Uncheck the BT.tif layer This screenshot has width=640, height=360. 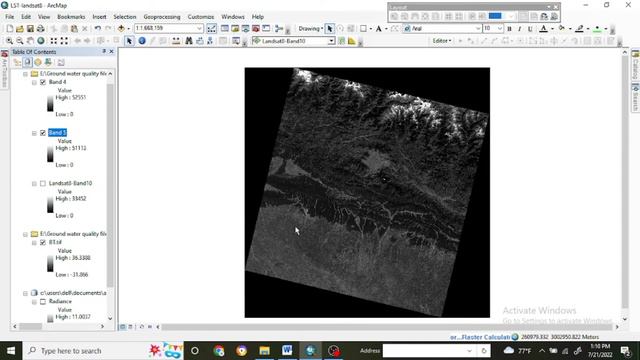[43, 242]
